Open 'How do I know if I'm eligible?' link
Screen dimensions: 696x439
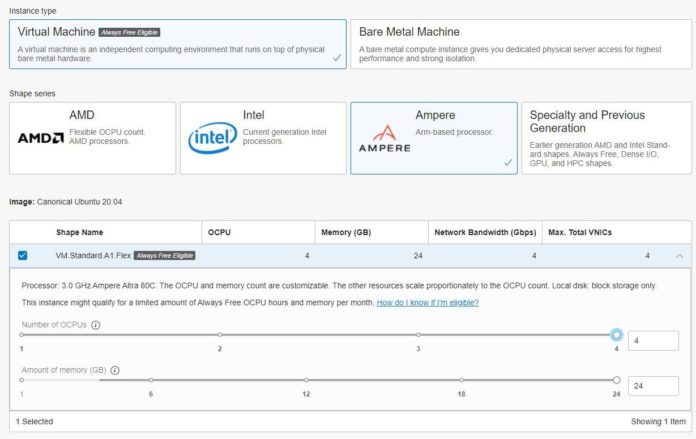(x=427, y=302)
